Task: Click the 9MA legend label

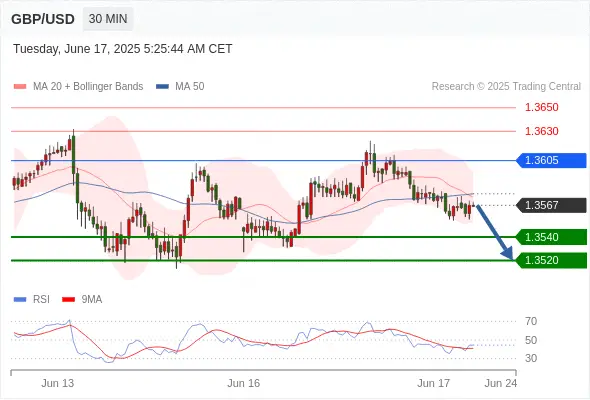Action: tap(92, 300)
